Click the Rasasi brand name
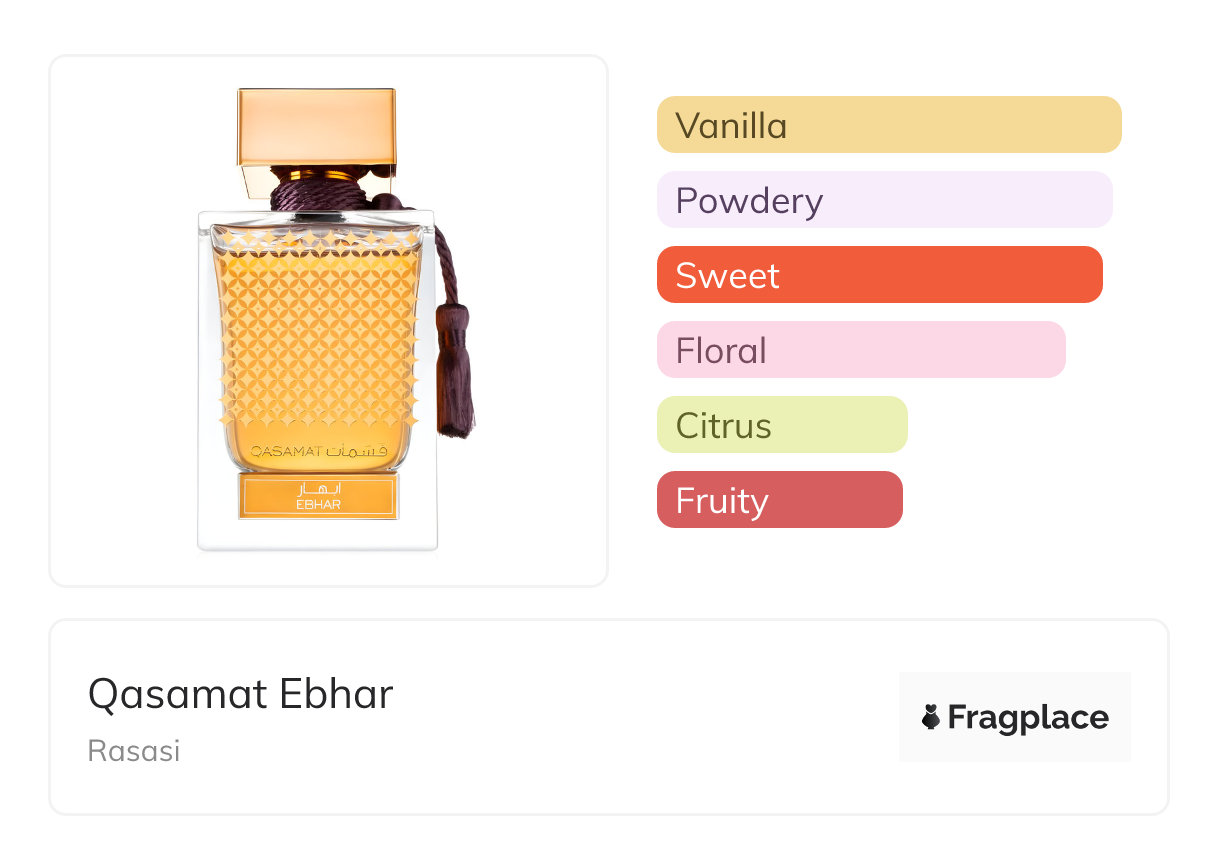This screenshot has width=1218, height=864. (134, 751)
